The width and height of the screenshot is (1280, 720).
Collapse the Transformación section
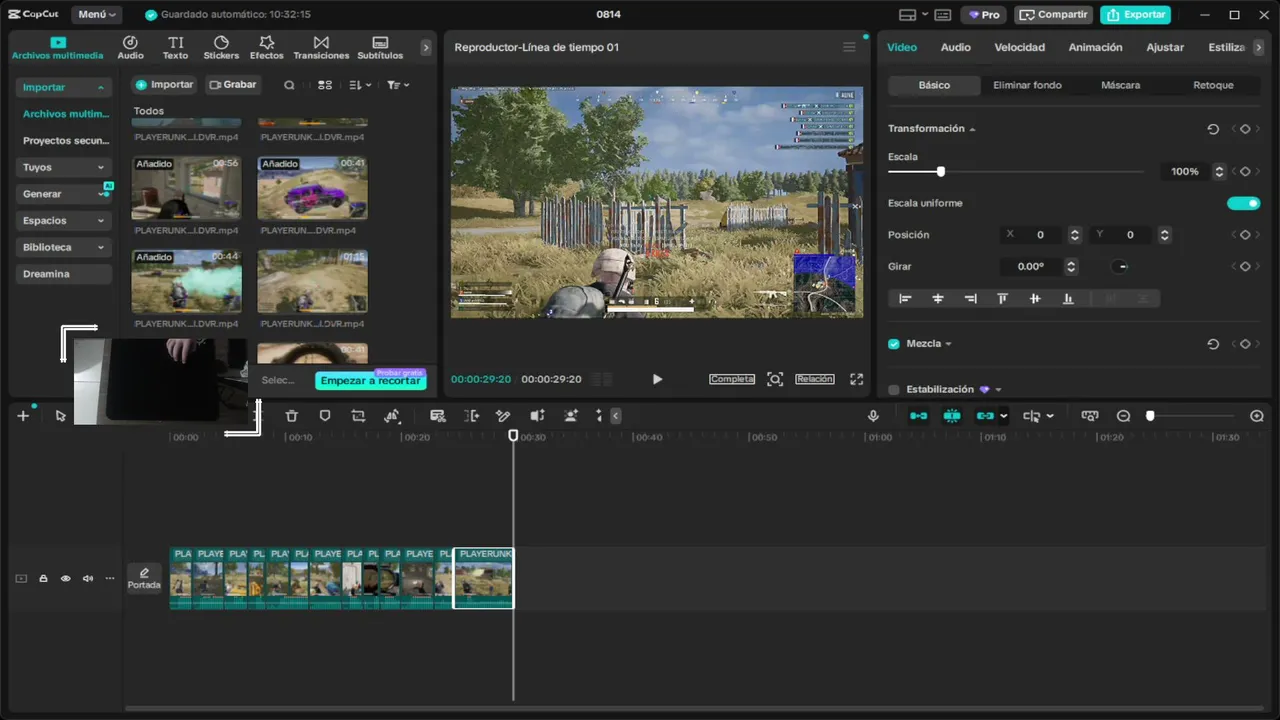click(972, 129)
